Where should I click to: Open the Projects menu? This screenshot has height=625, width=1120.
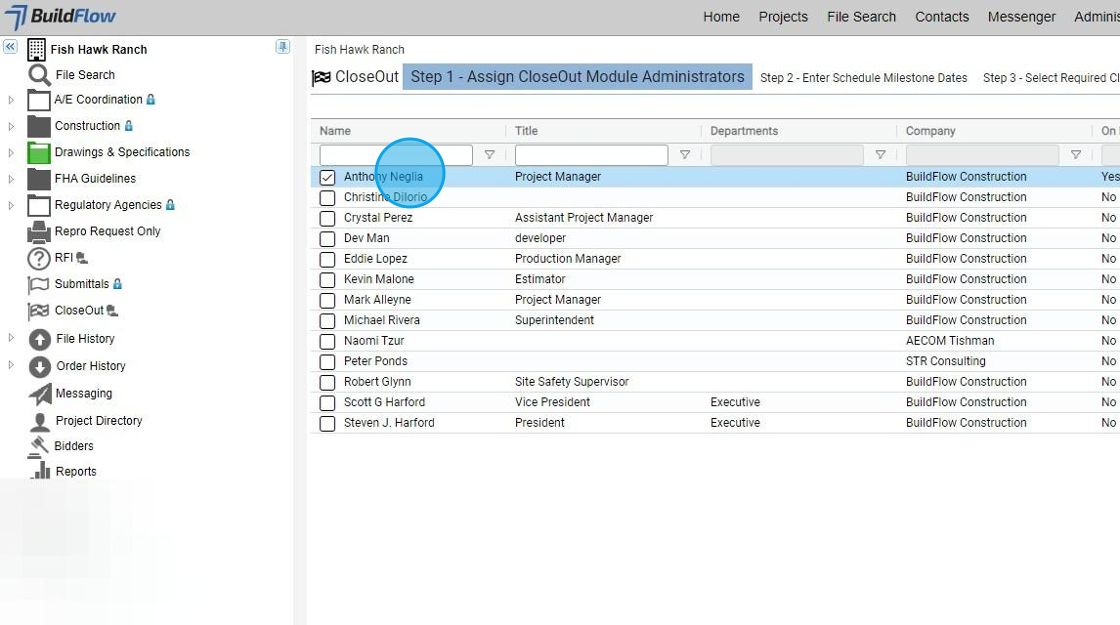[783, 17]
